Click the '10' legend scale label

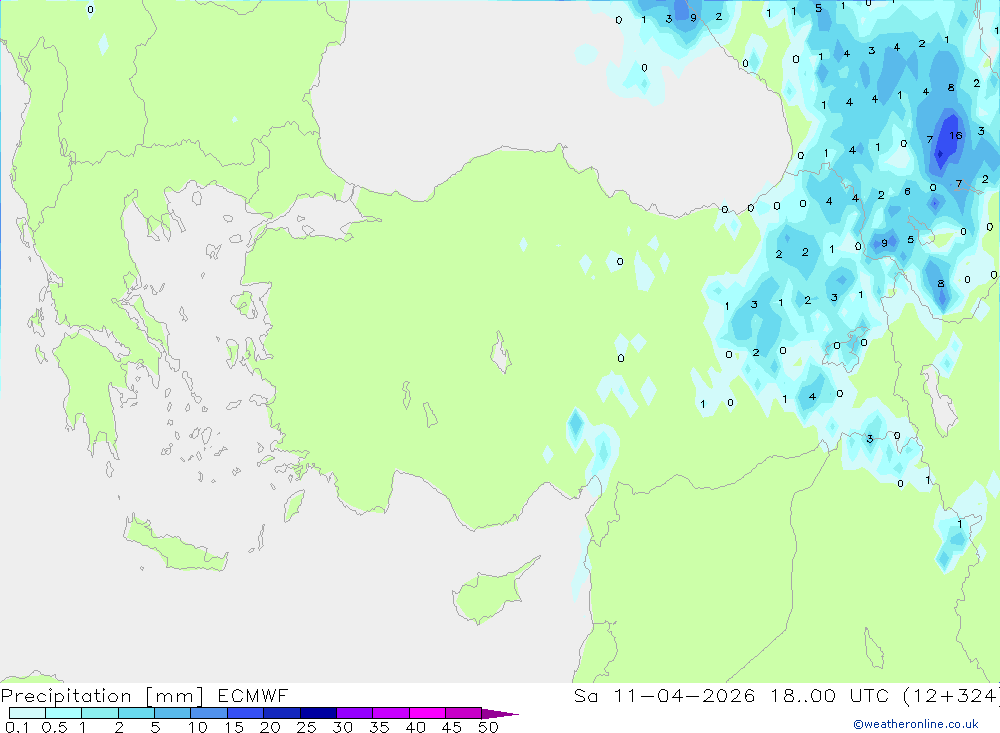click(x=198, y=727)
